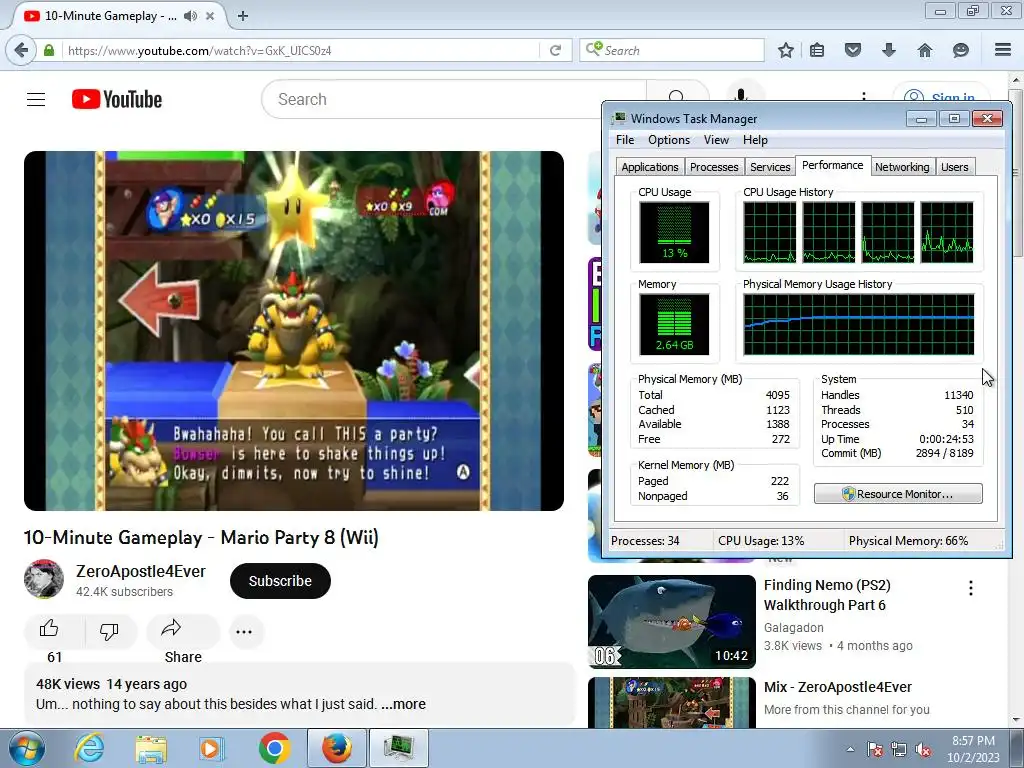The image size is (1024, 768).
Task: Launch Internet Explorer from taskbar
Action: [x=89, y=748]
